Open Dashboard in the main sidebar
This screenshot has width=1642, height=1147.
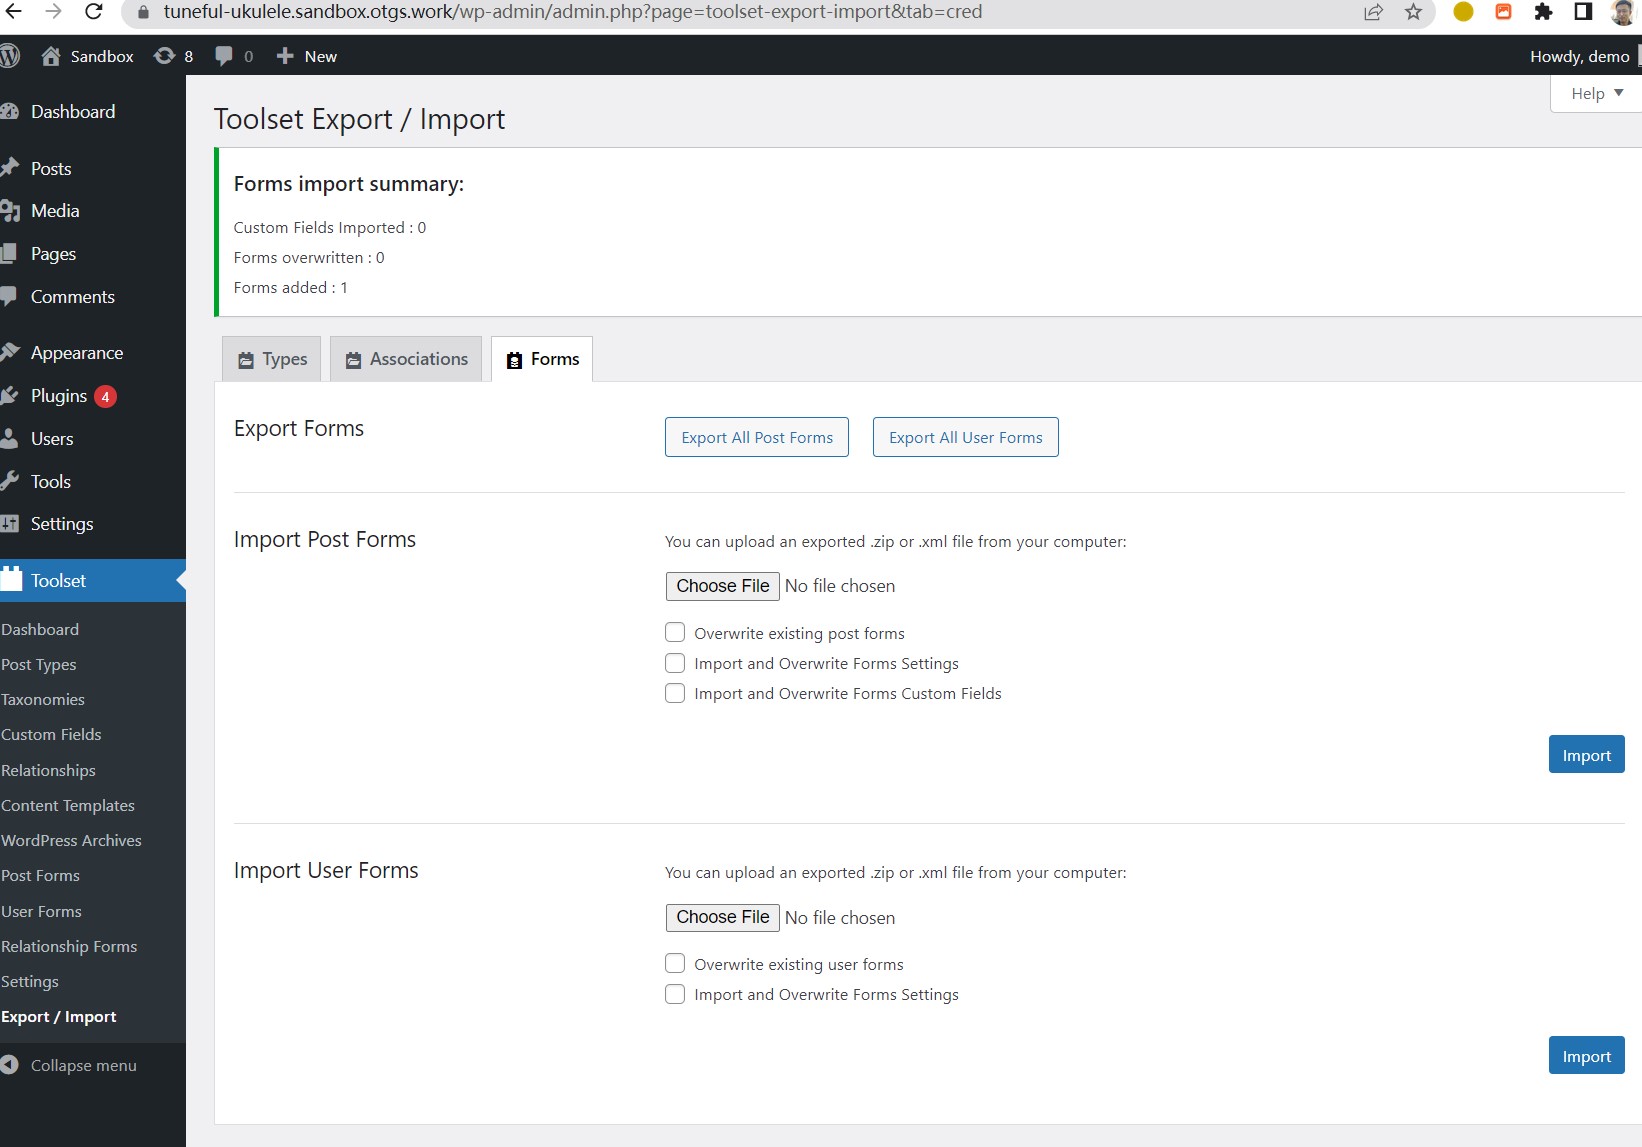click(72, 112)
